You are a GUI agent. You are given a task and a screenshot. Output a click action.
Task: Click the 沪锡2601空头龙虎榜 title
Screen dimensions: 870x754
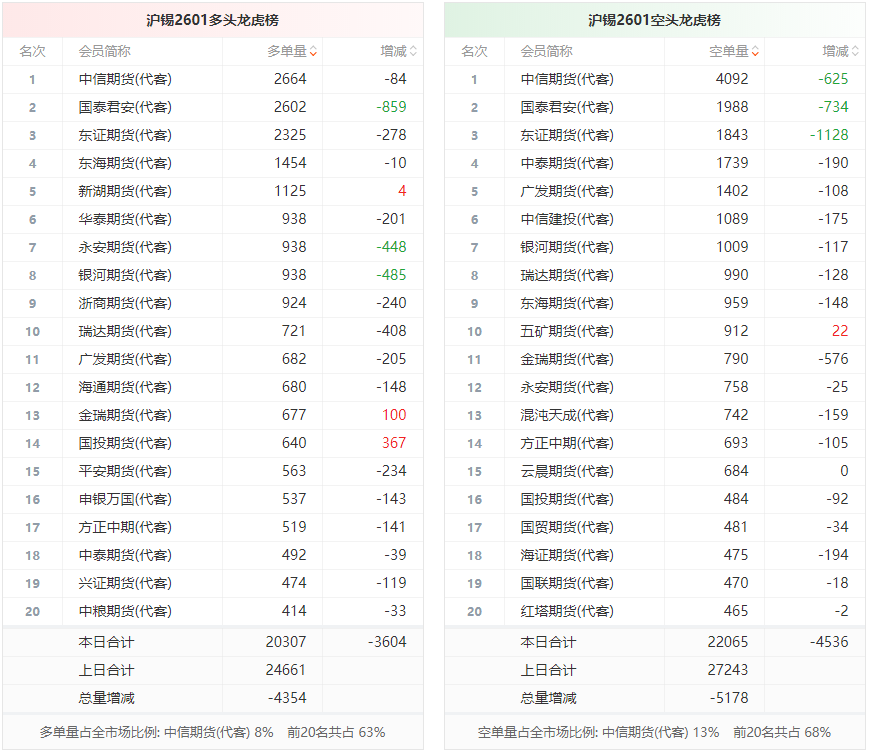[x=655, y=21]
